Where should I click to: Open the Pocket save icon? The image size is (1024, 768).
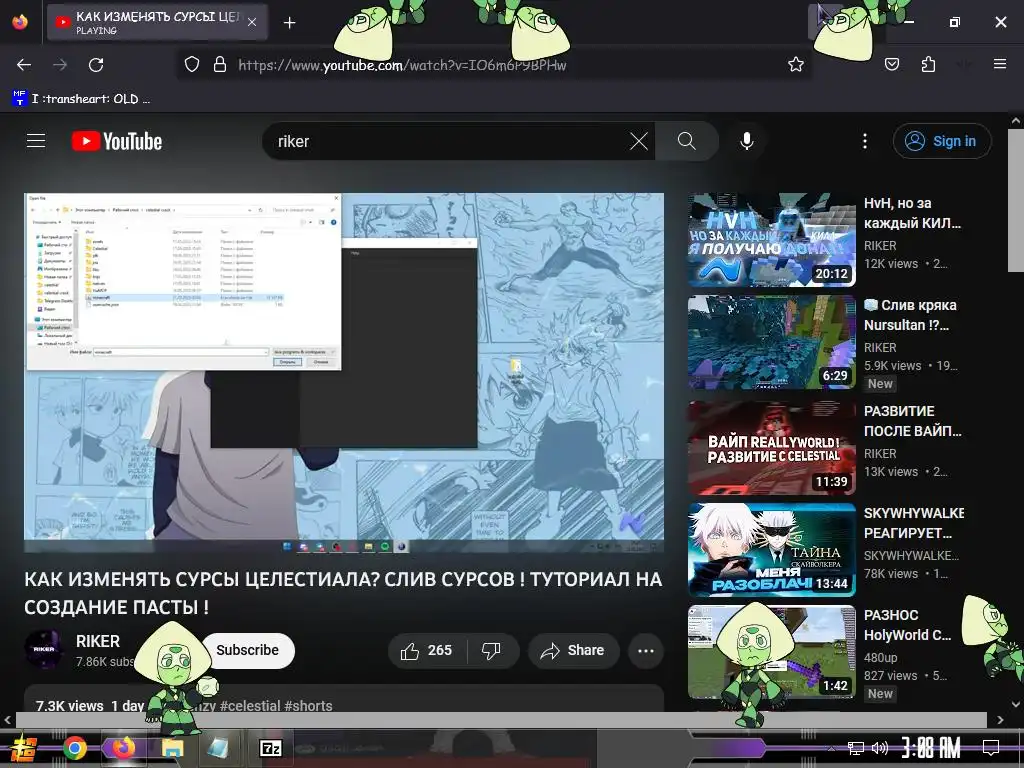point(891,64)
